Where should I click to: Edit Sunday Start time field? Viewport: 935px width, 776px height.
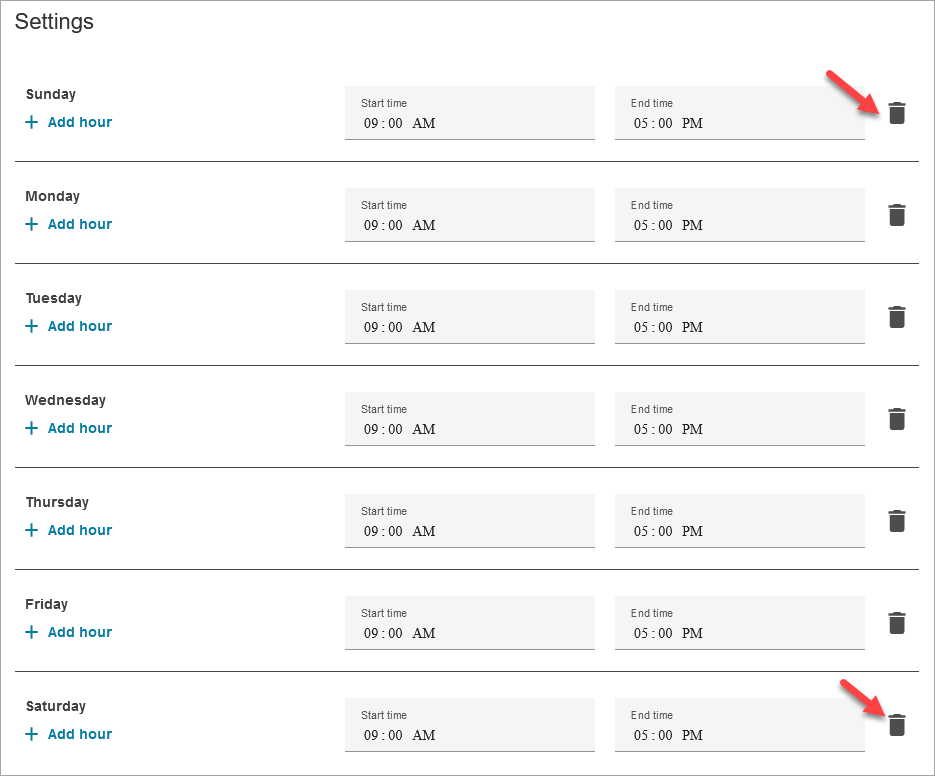pyautogui.click(x=470, y=113)
